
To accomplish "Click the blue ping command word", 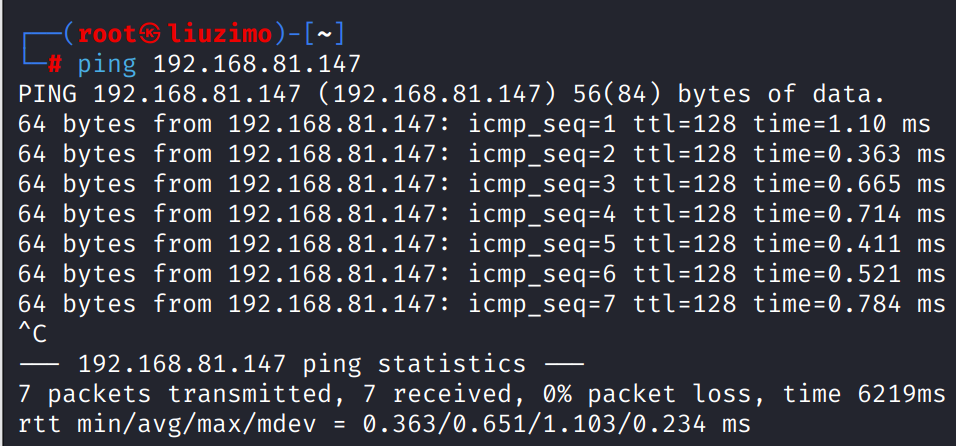I will 107,65.
